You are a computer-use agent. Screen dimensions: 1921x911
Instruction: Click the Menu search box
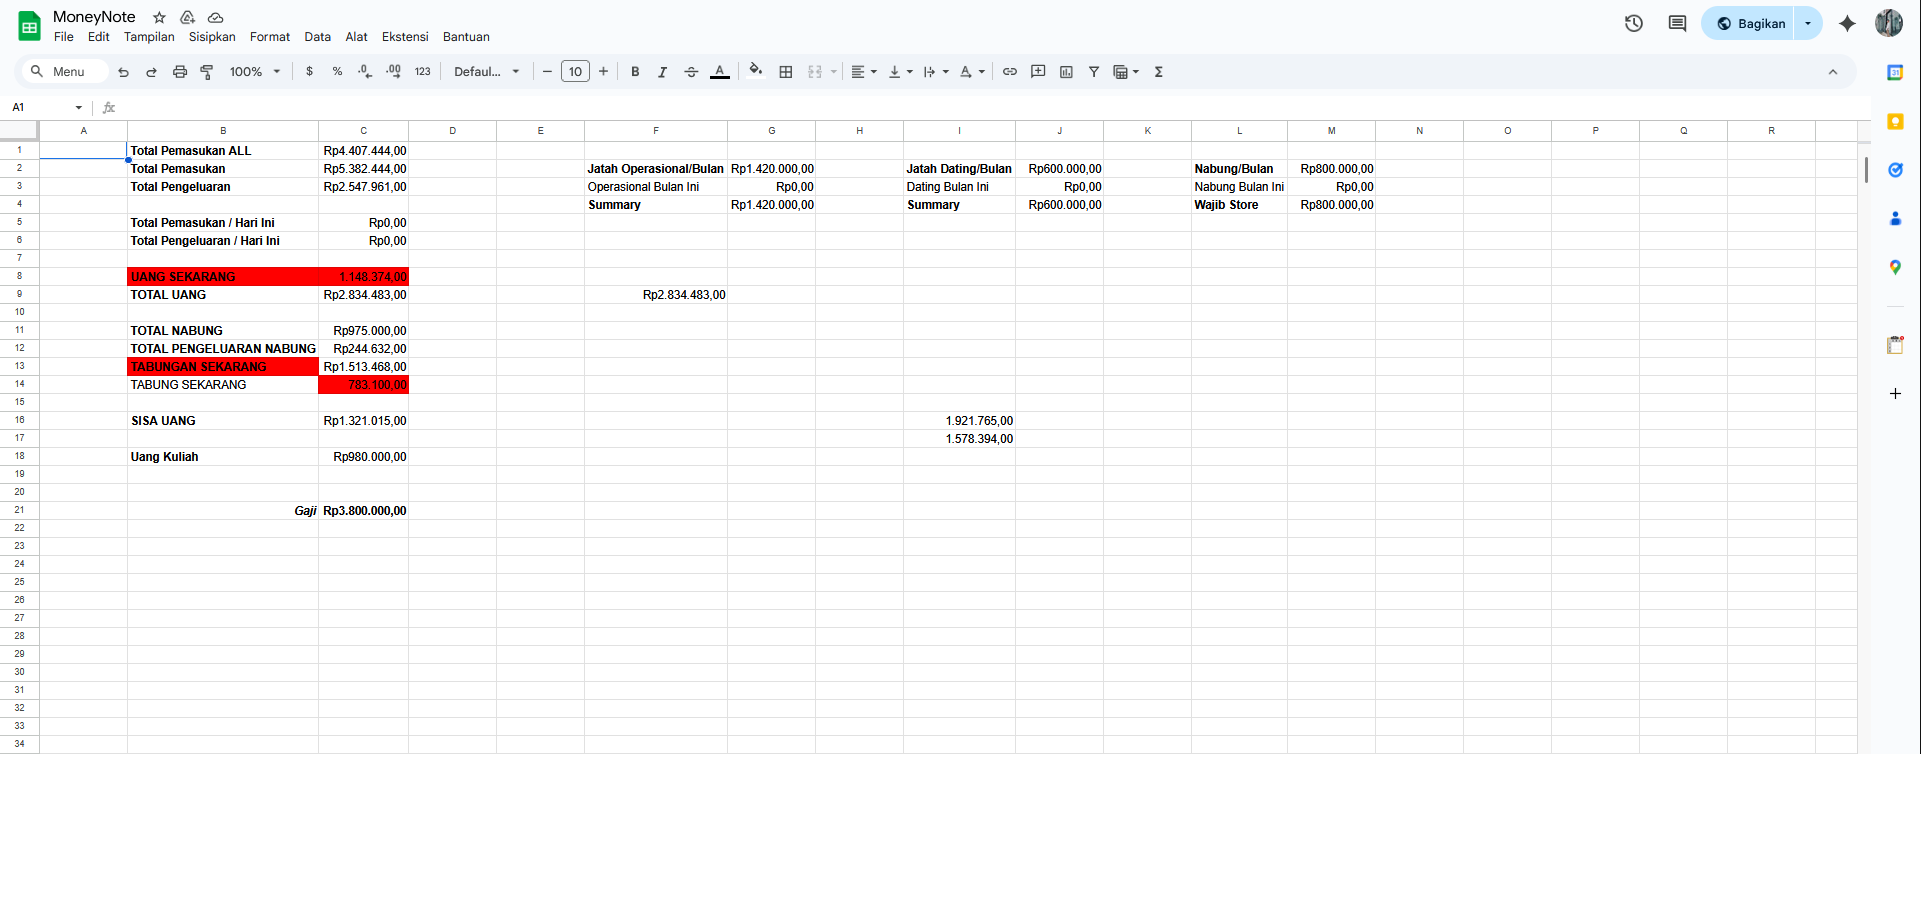pyautogui.click(x=64, y=72)
